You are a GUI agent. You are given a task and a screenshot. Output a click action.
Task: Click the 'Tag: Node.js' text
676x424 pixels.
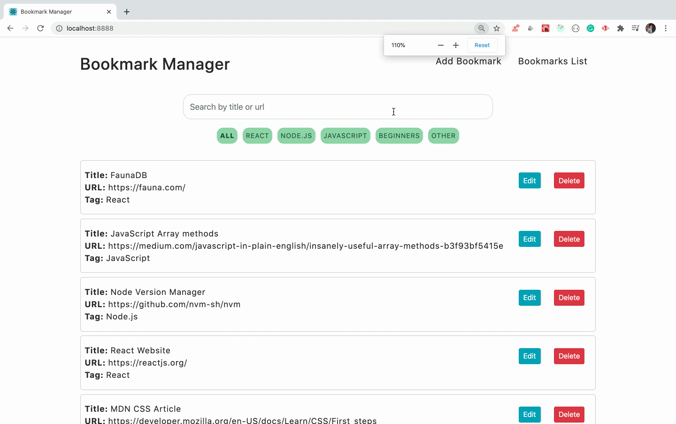tap(111, 317)
